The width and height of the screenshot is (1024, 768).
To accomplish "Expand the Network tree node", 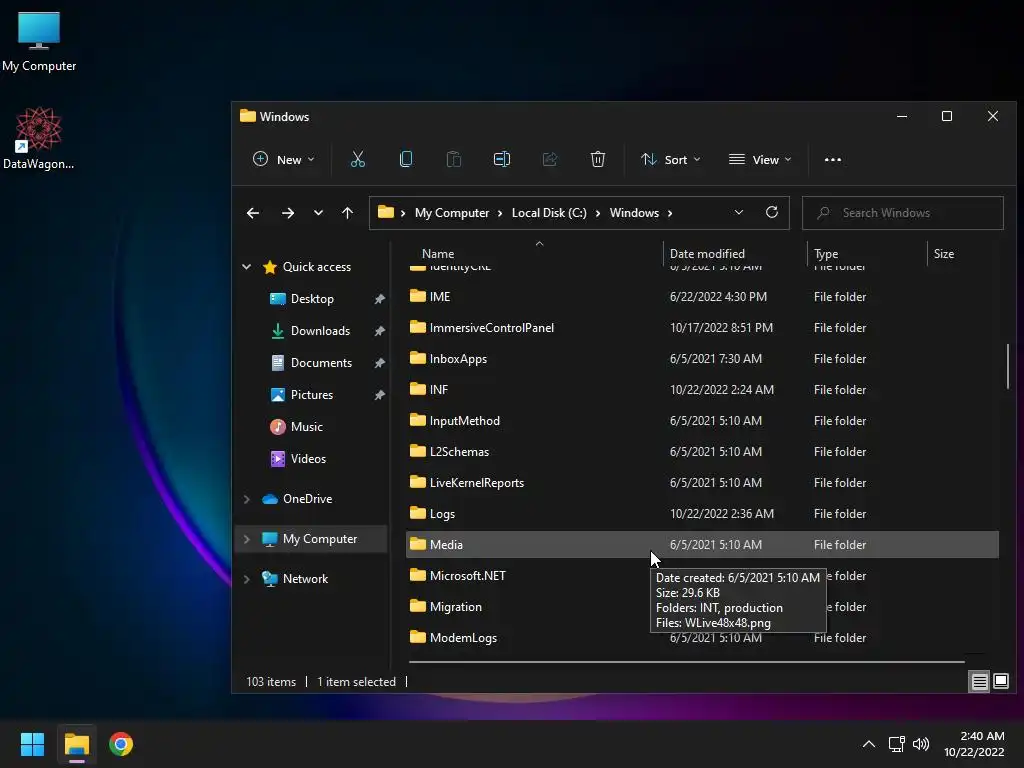I will point(246,579).
